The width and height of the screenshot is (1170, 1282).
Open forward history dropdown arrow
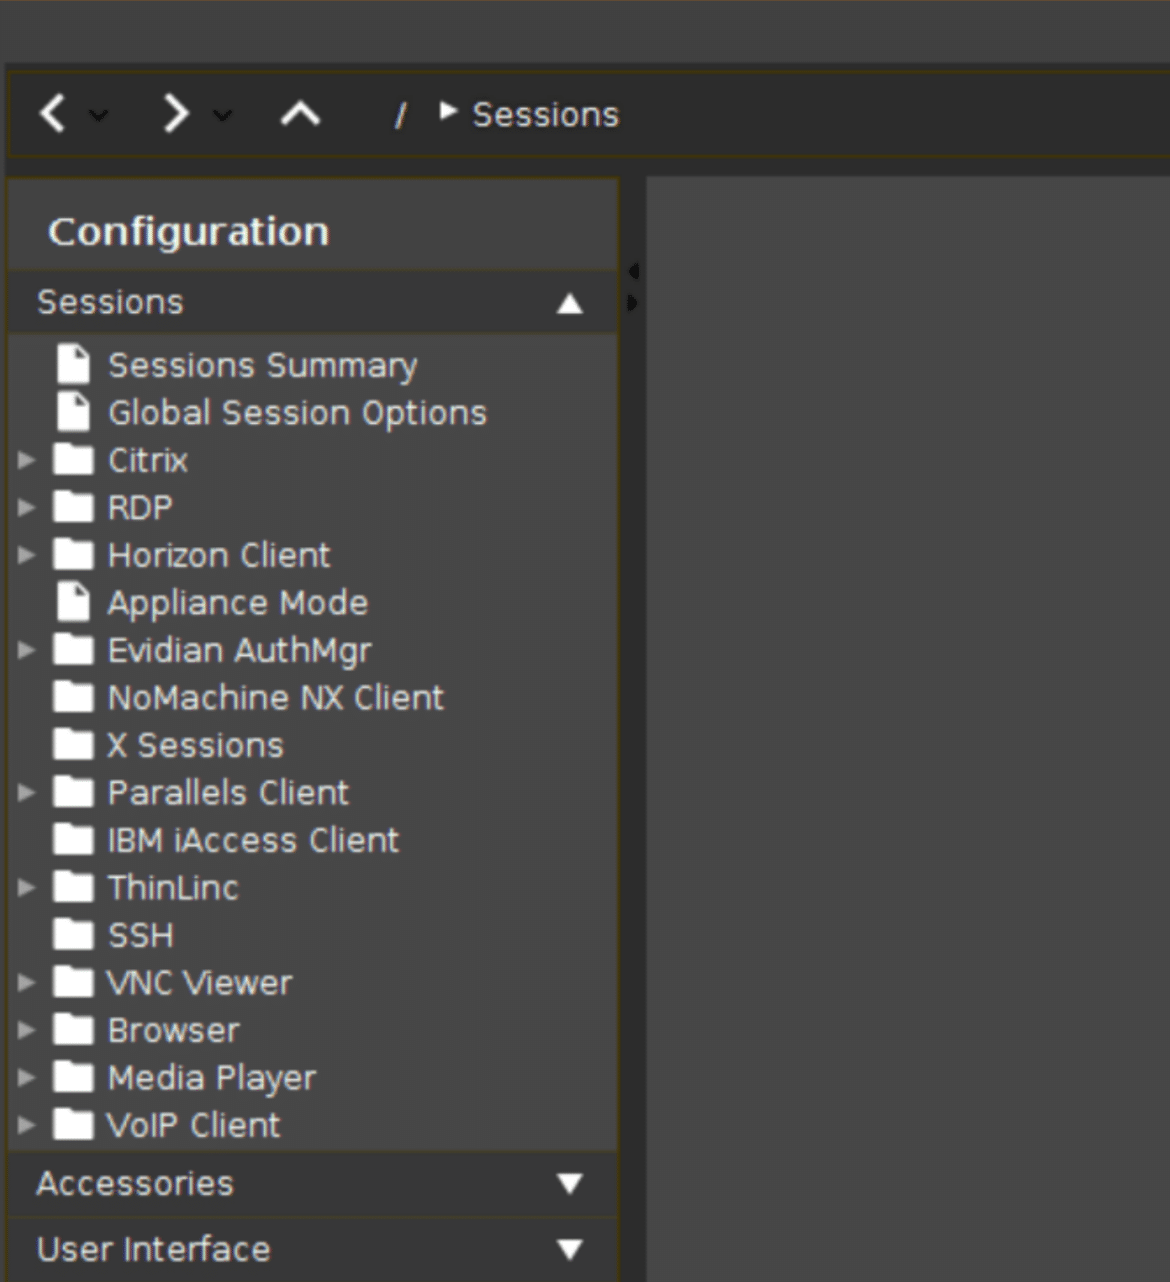pos(222,116)
